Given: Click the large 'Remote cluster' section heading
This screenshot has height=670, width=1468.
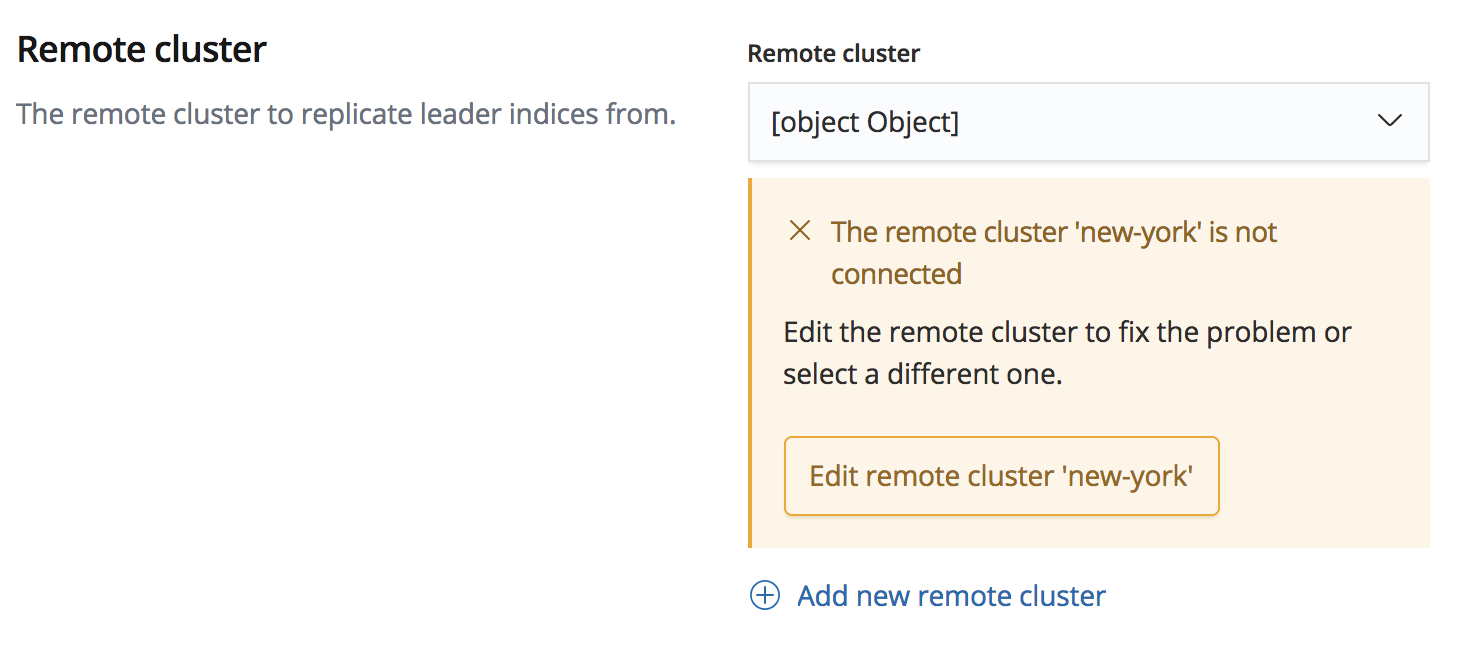Looking at the screenshot, I should (142, 49).
